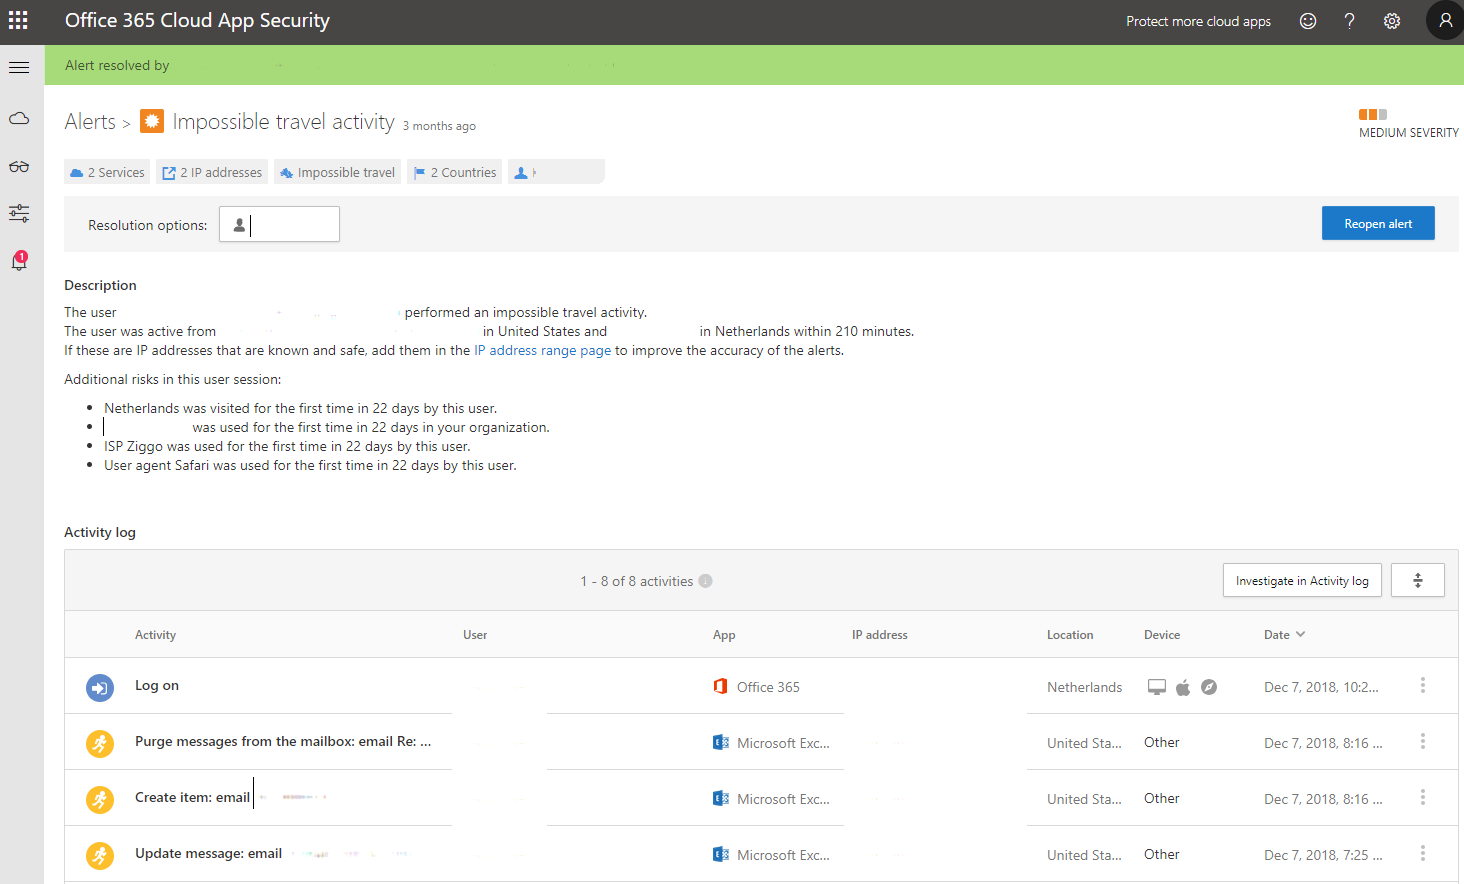Image resolution: width=1464 pixels, height=884 pixels.
Task: Click the Create item activity icon
Action: click(100, 800)
